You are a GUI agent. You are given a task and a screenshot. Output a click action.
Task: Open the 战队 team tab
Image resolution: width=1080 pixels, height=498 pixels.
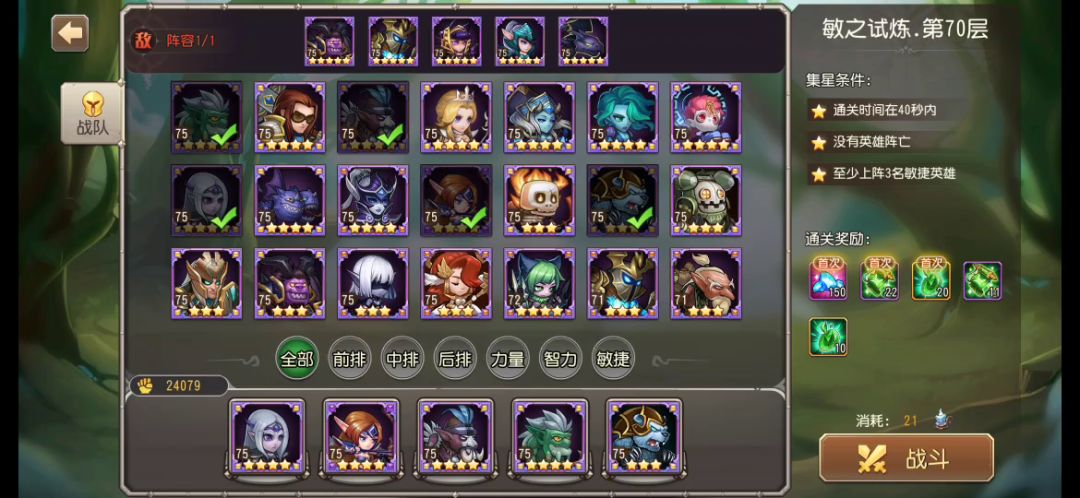click(x=92, y=114)
